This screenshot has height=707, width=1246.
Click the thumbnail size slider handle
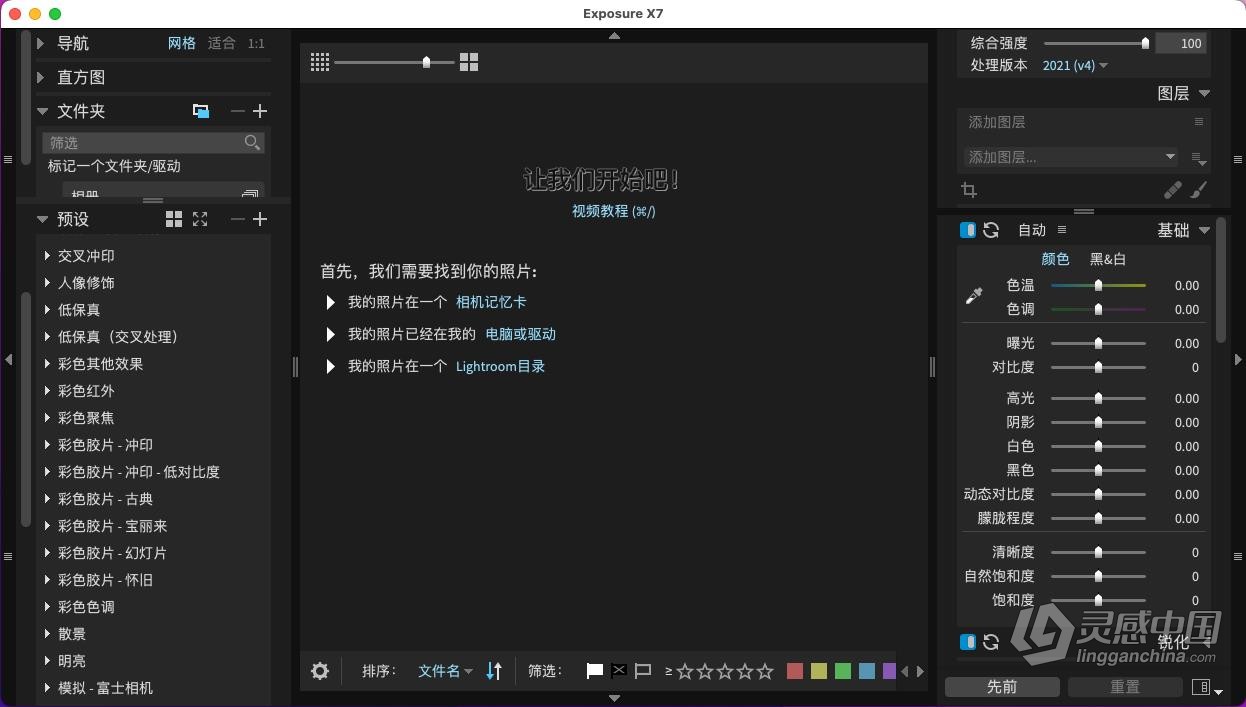(427, 62)
